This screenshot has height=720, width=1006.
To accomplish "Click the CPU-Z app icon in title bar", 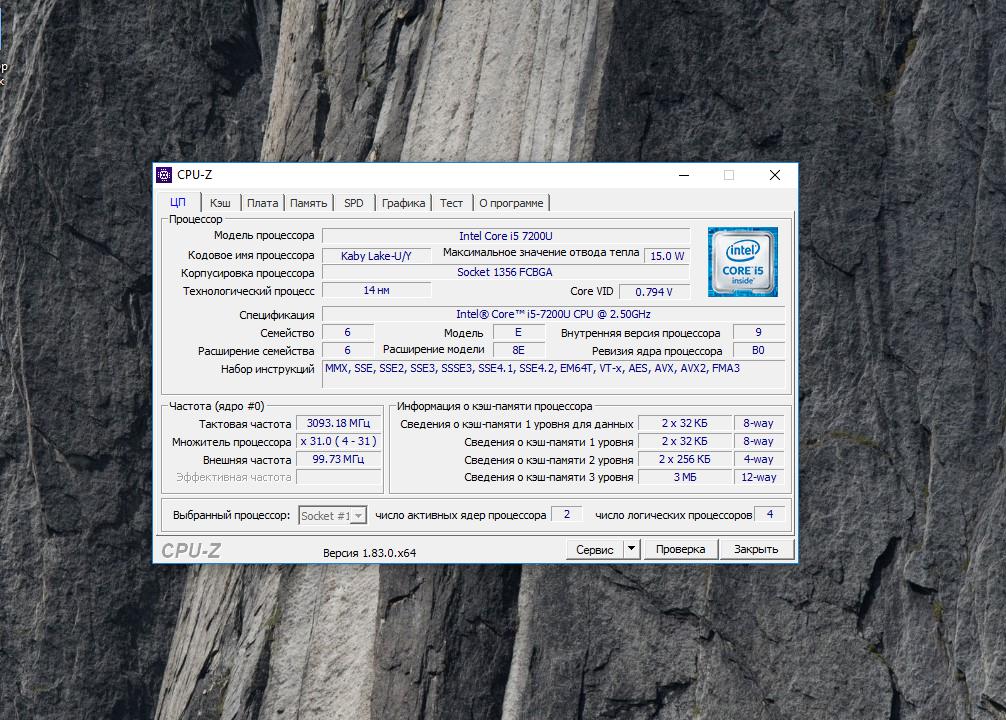I will pyautogui.click(x=164, y=175).
